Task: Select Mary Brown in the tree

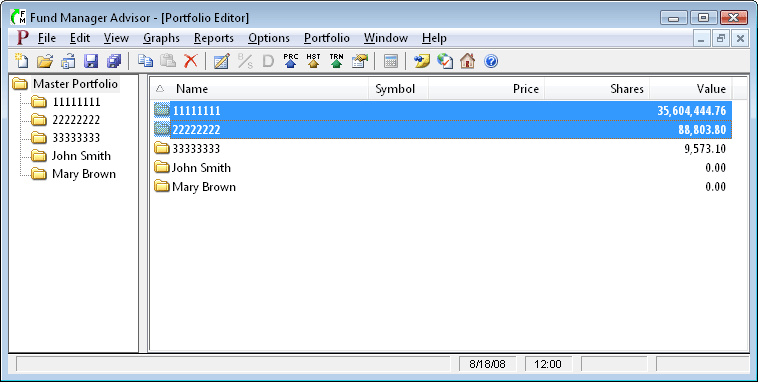Action: click(x=84, y=174)
